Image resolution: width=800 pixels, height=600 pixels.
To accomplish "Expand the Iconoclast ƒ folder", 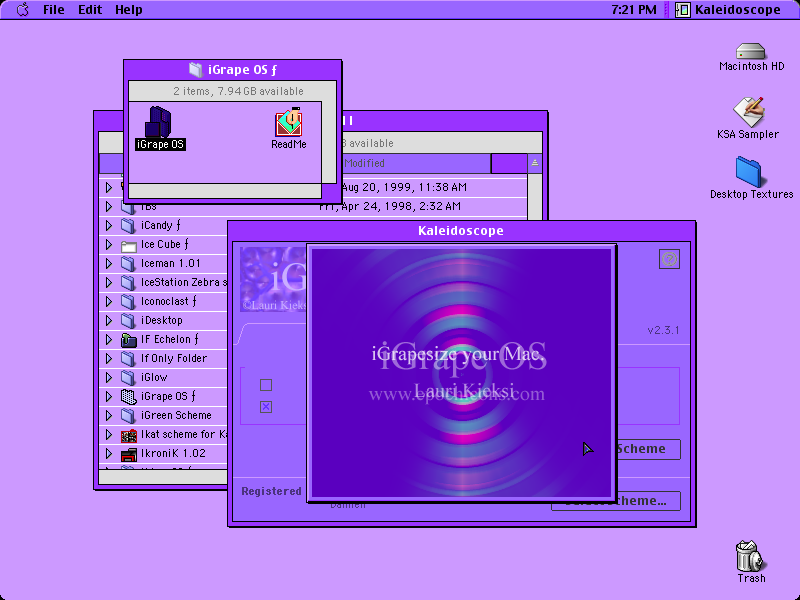I will point(109,302).
